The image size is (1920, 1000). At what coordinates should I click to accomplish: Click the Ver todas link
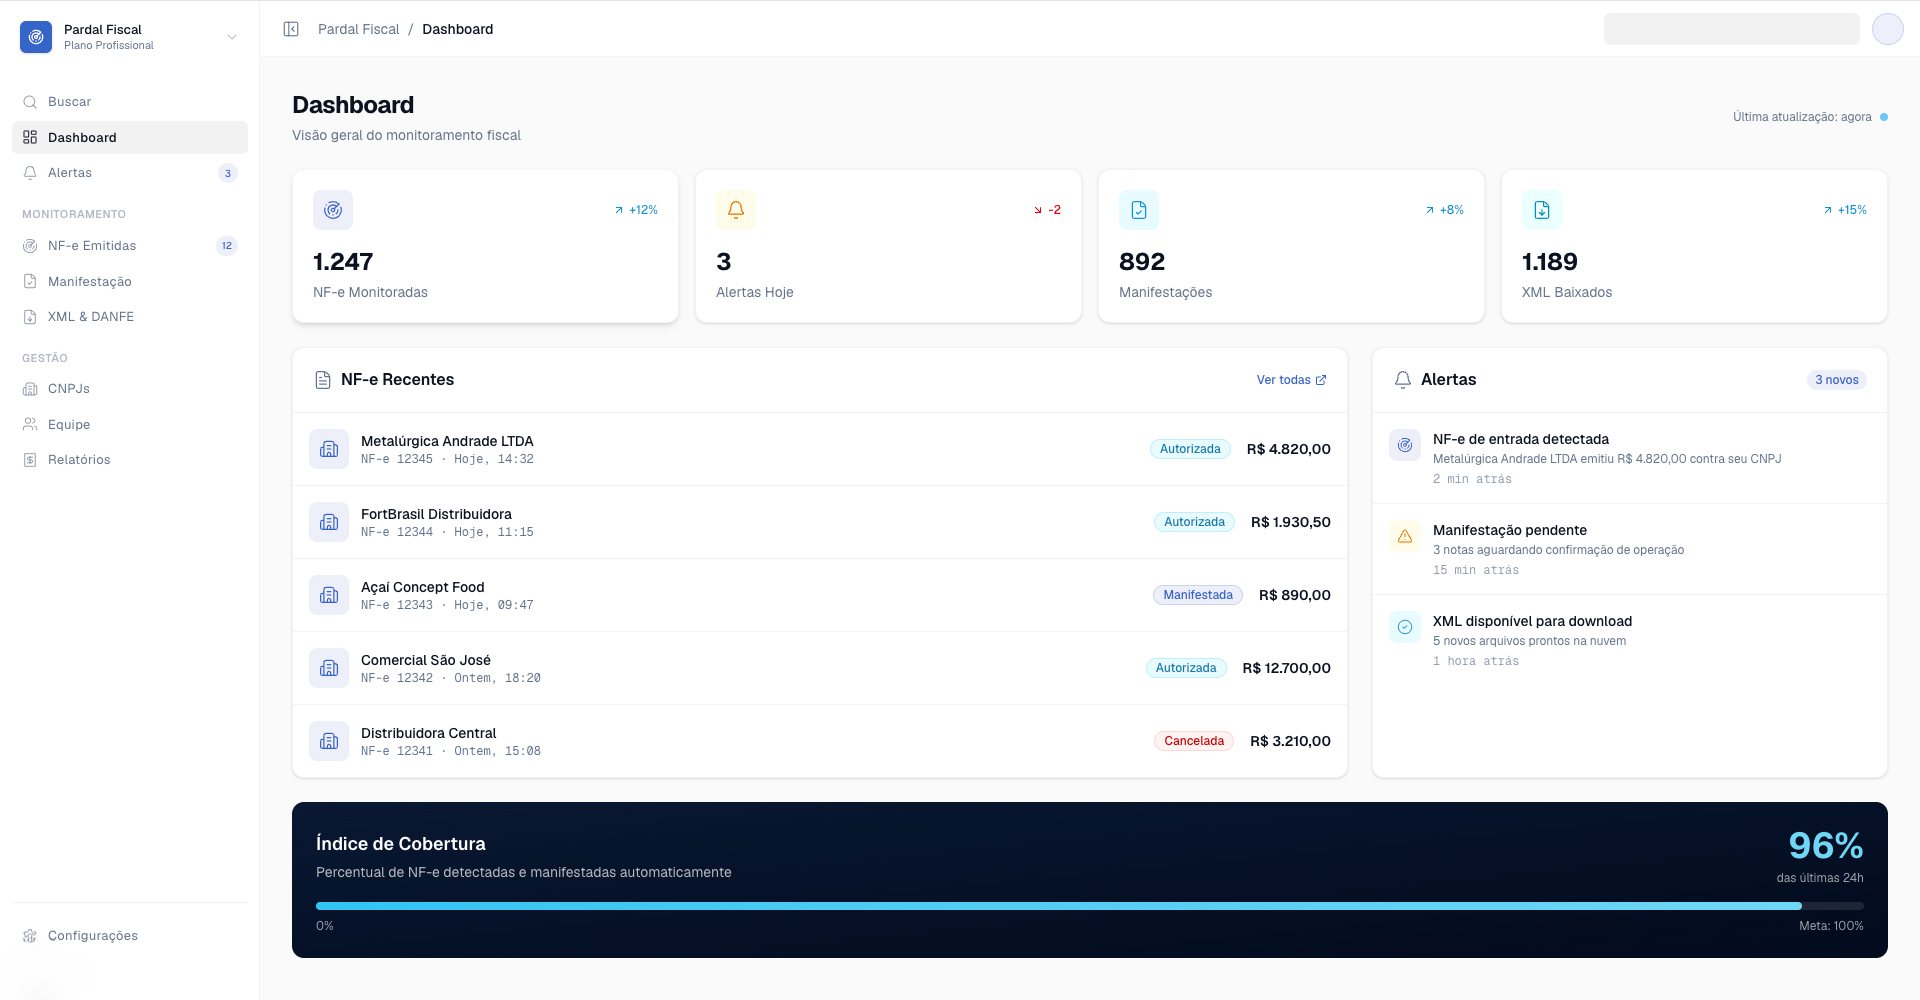pos(1291,380)
